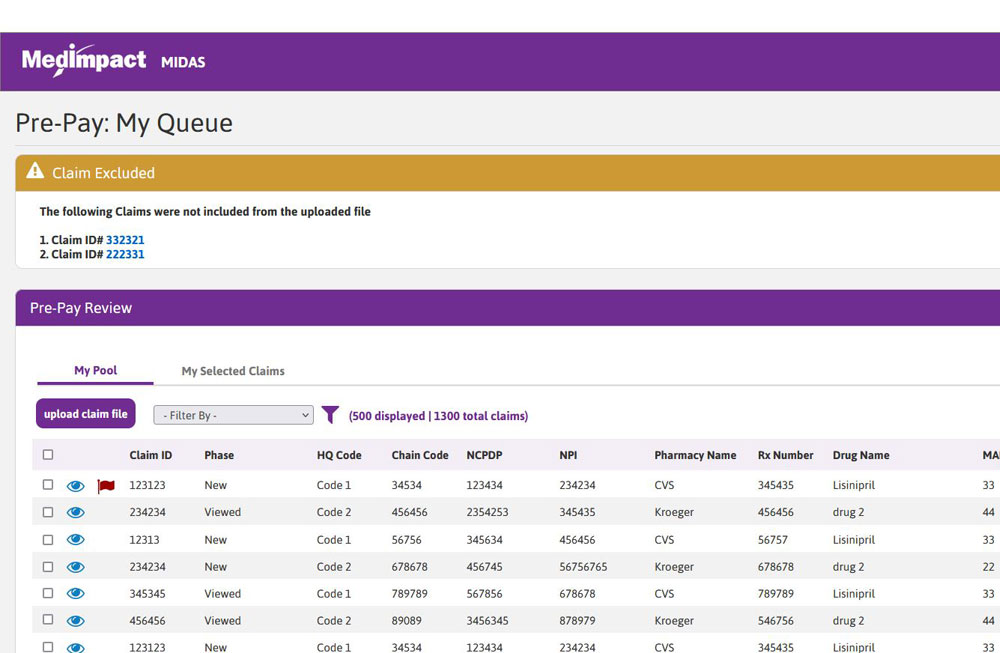
Task: Switch to the My Pool tab
Action: tap(96, 371)
